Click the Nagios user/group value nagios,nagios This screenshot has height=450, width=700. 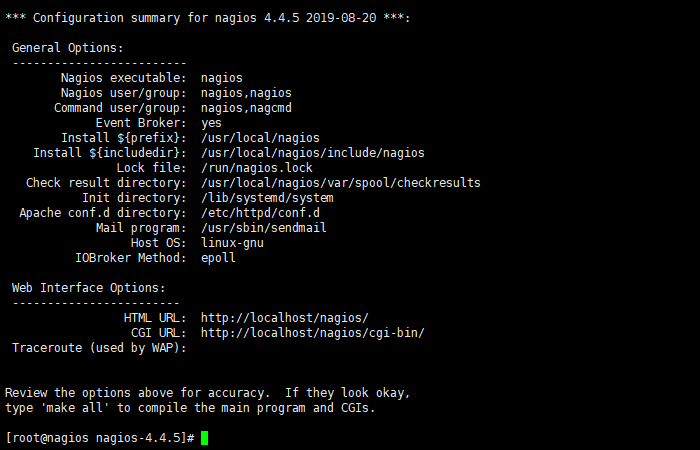click(246, 93)
